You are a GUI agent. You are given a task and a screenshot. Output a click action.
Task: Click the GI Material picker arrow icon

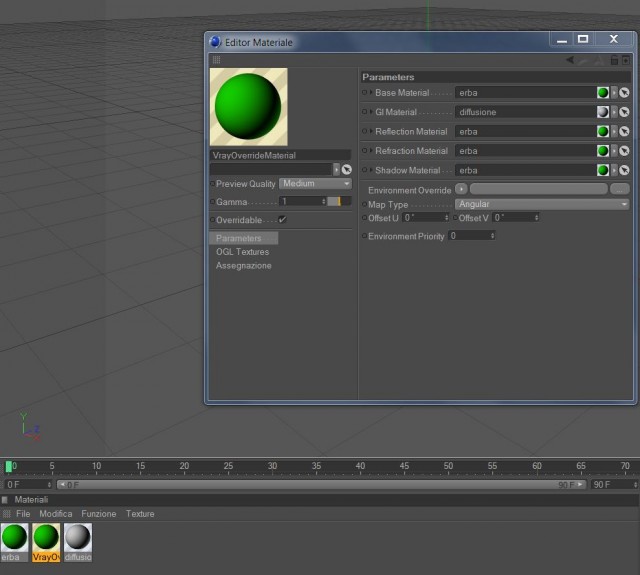pos(624,112)
